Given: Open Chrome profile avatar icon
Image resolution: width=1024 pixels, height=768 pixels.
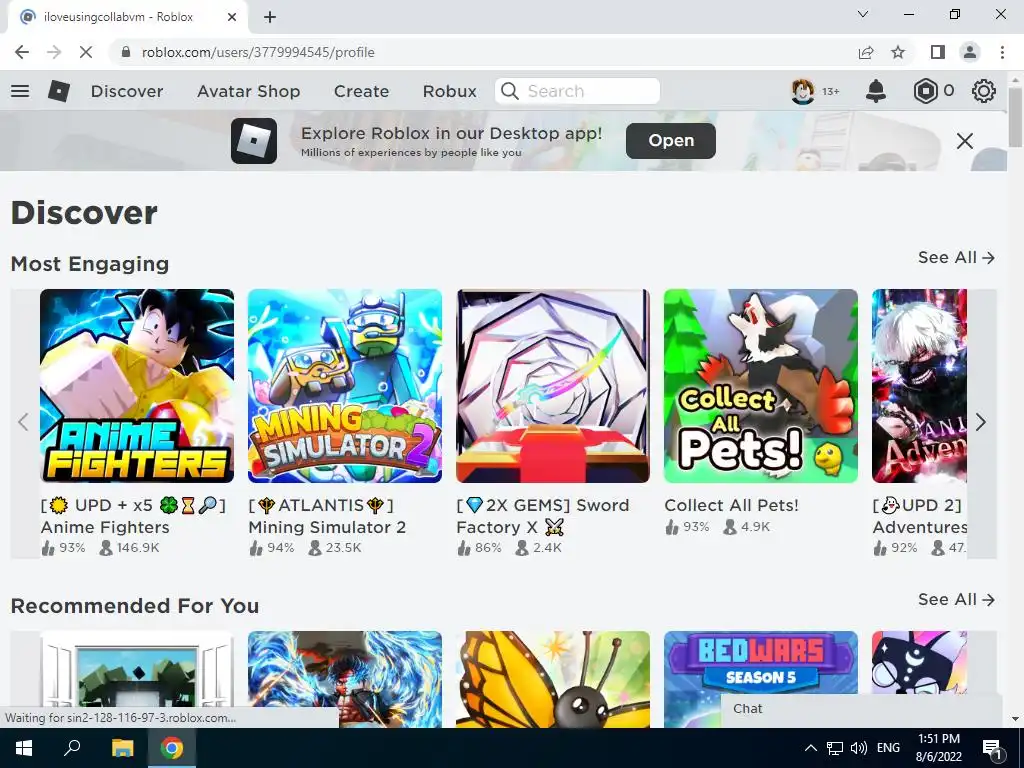Looking at the screenshot, I should coord(970,52).
